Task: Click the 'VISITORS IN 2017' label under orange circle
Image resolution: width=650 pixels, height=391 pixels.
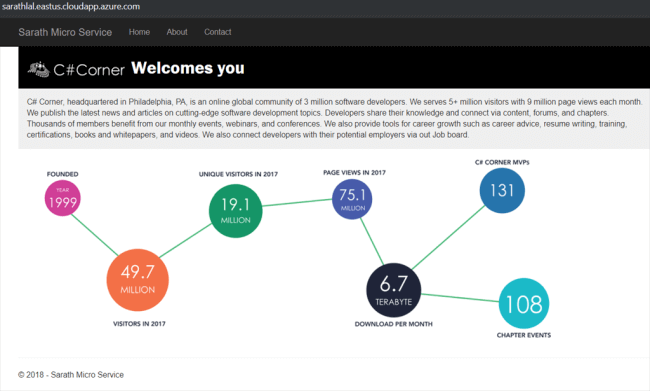Action: pyautogui.click(x=139, y=324)
